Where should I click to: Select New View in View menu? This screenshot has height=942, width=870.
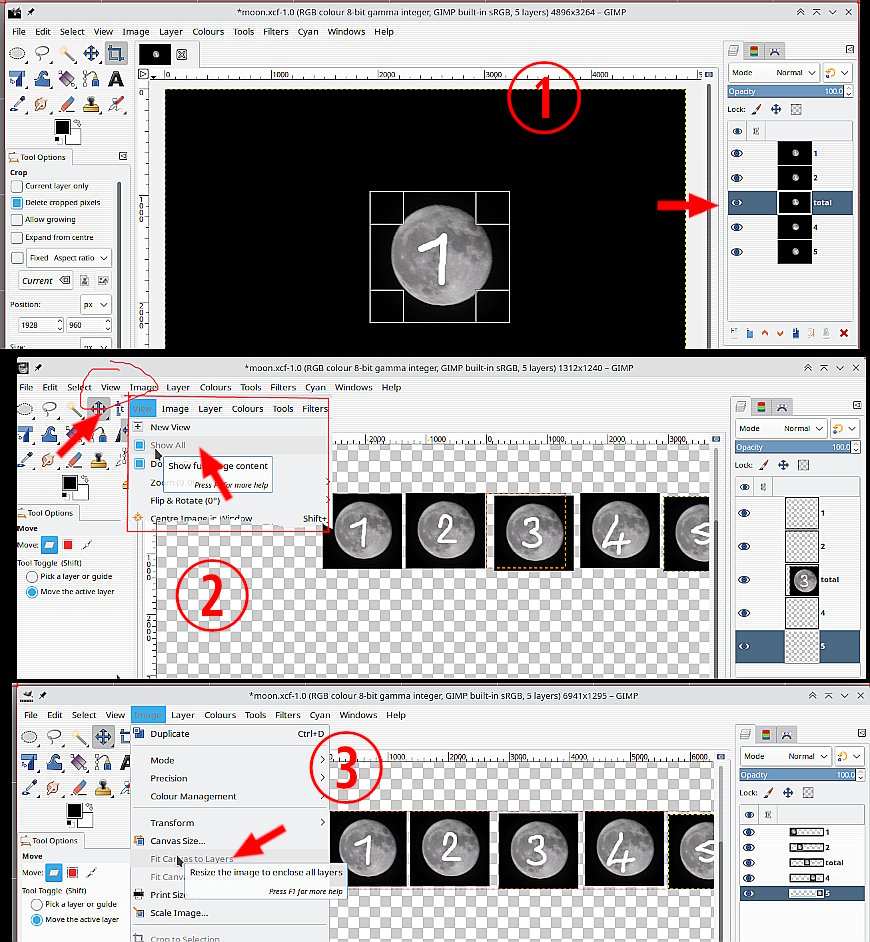click(229, 427)
